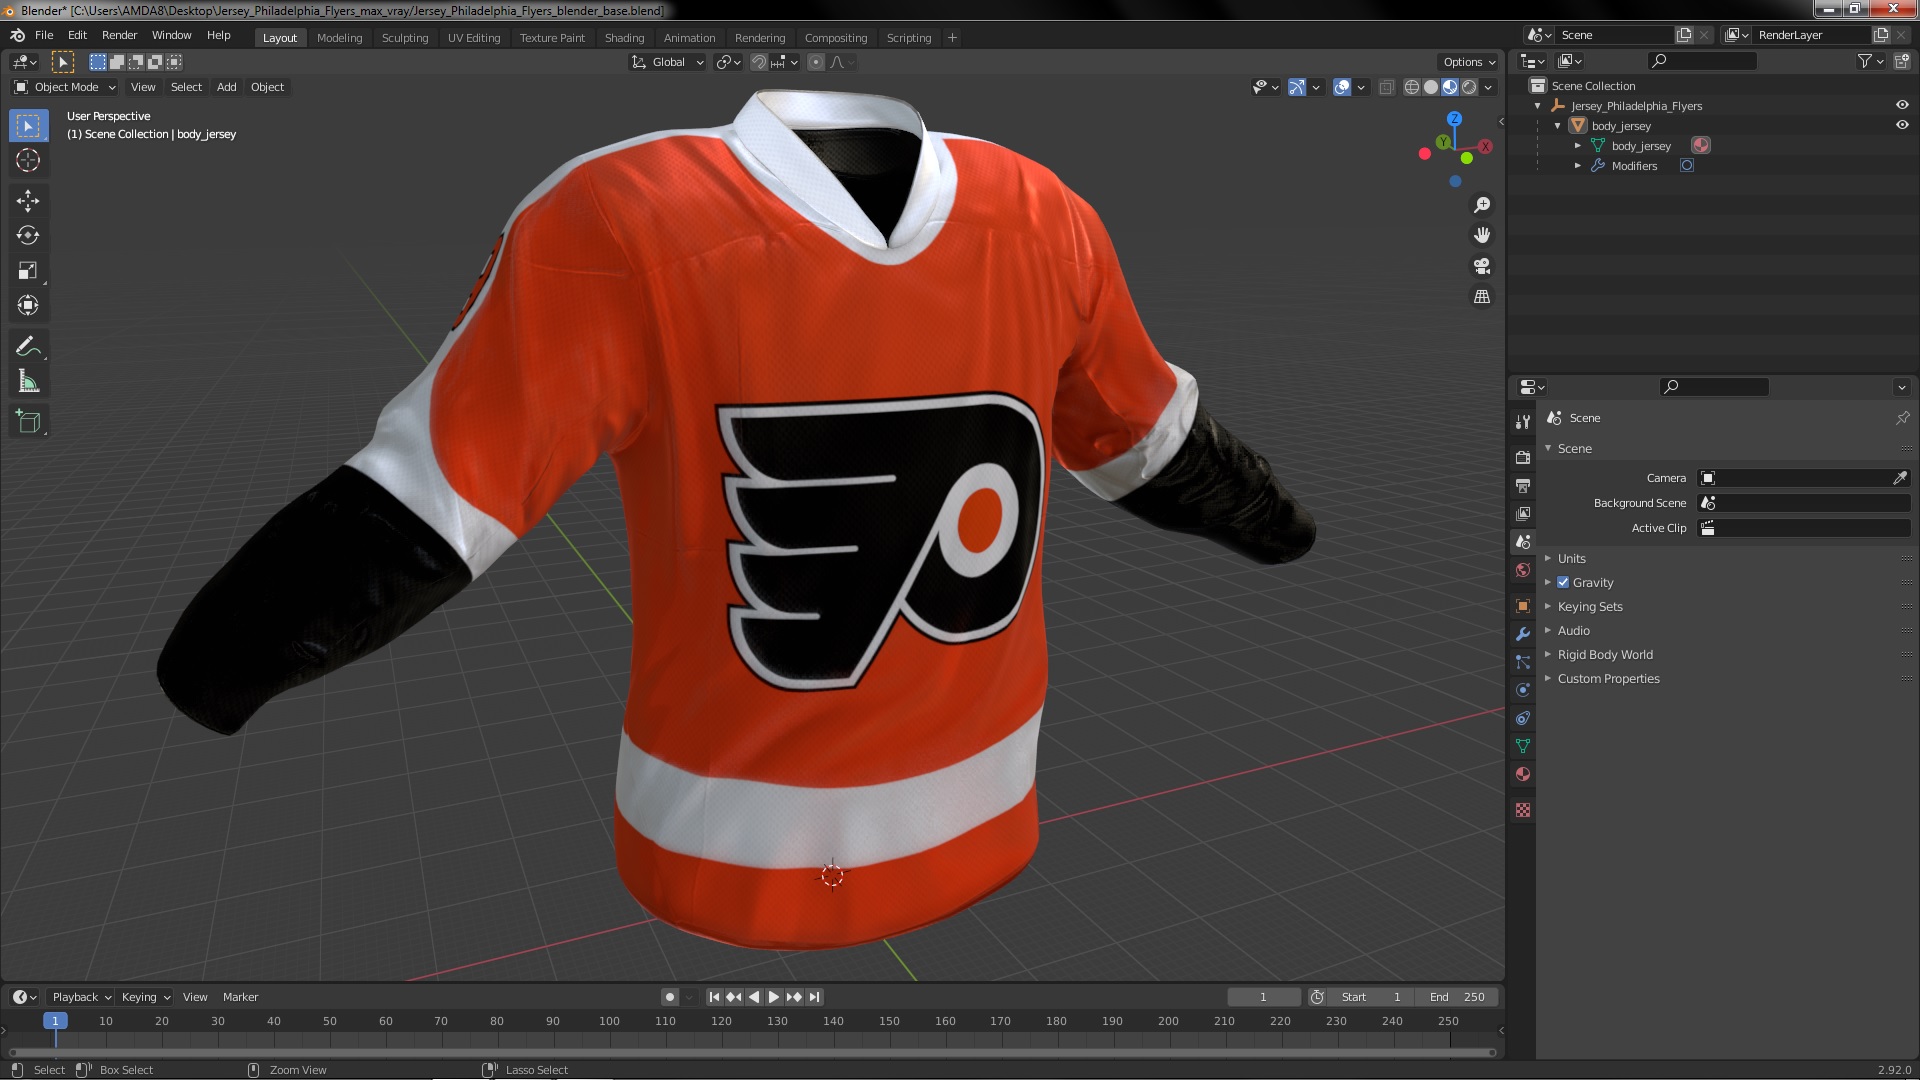Toggle X-ray mode
Screen dimensions: 1920x1080
1386,87
